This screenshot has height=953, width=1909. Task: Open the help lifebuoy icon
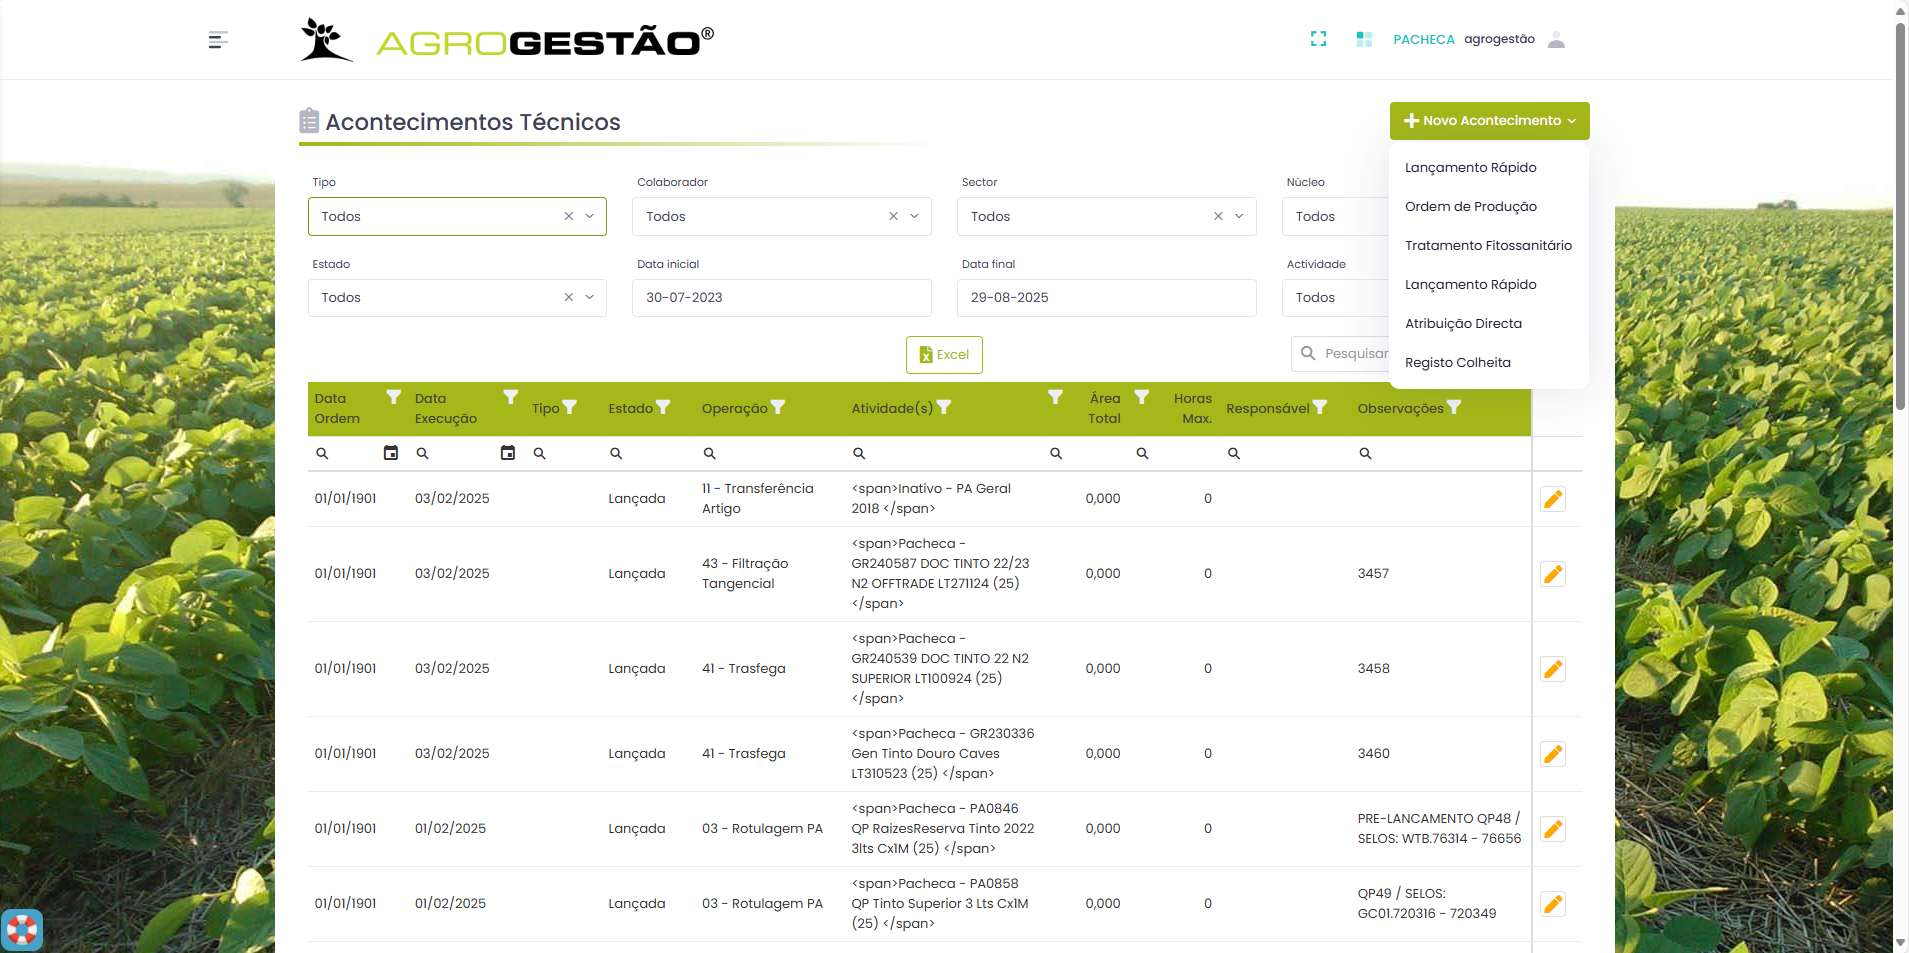22,930
